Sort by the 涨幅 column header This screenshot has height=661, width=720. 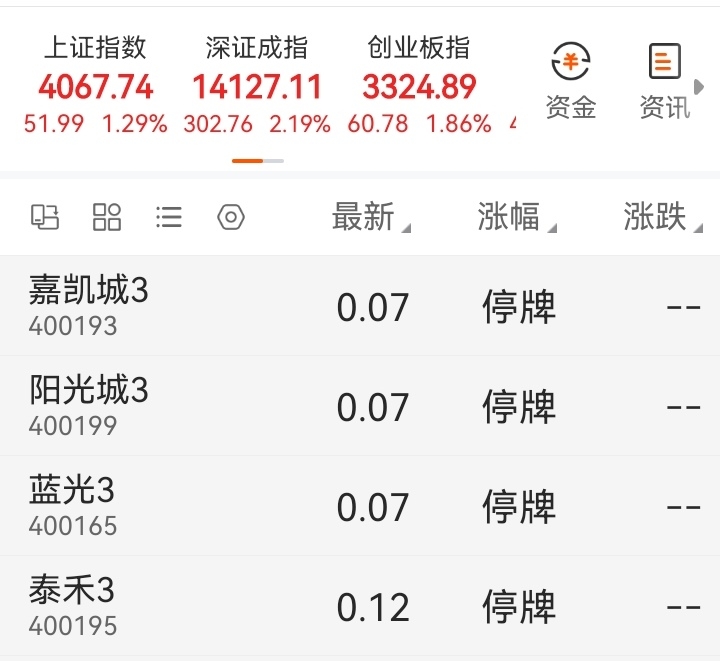coord(517,217)
